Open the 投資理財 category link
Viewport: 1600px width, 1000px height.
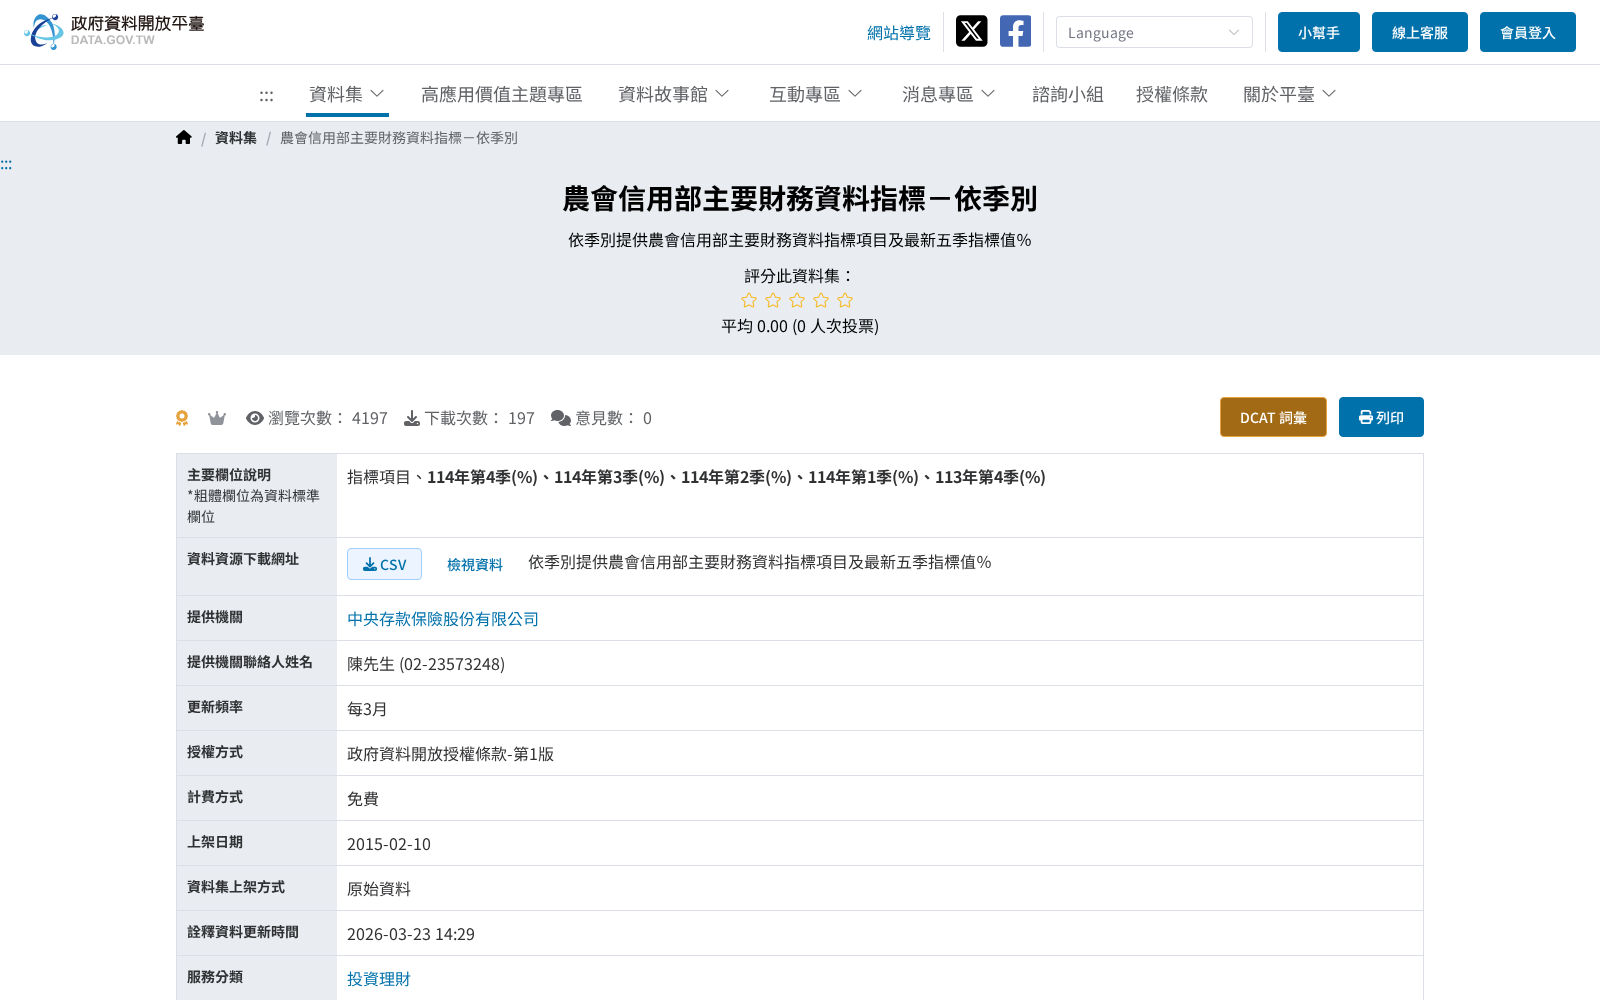(379, 979)
